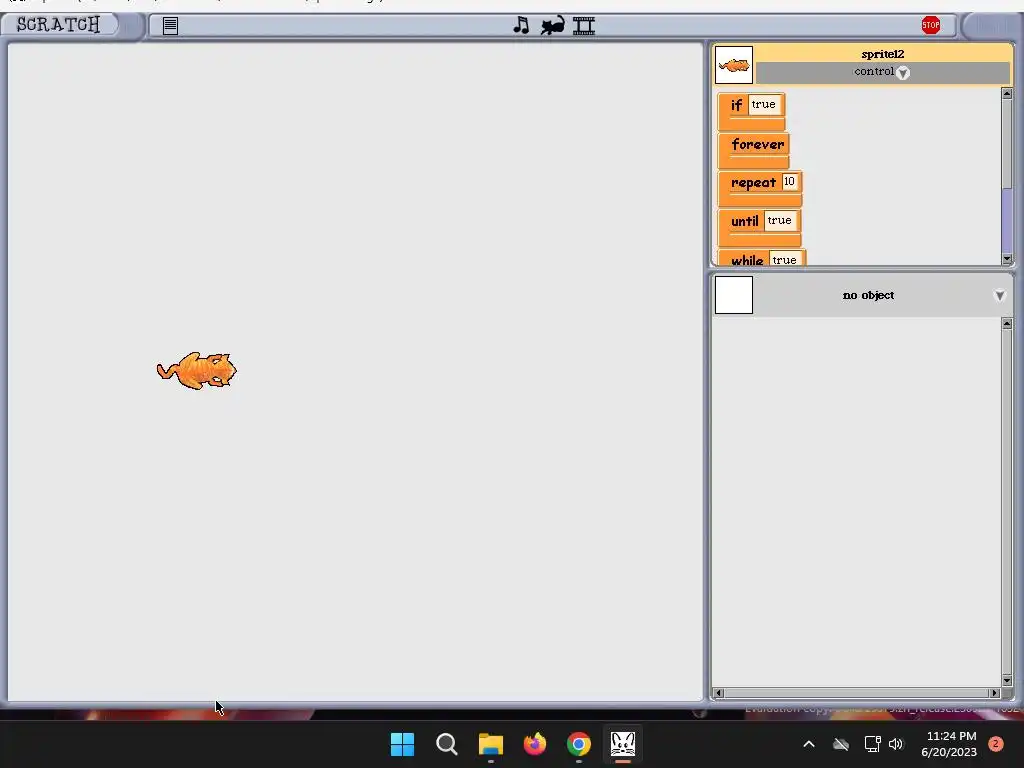Select the orange tiger sprite on stage
Screen dimensions: 1024x768
pyautogui.click(x=197, y=371)
